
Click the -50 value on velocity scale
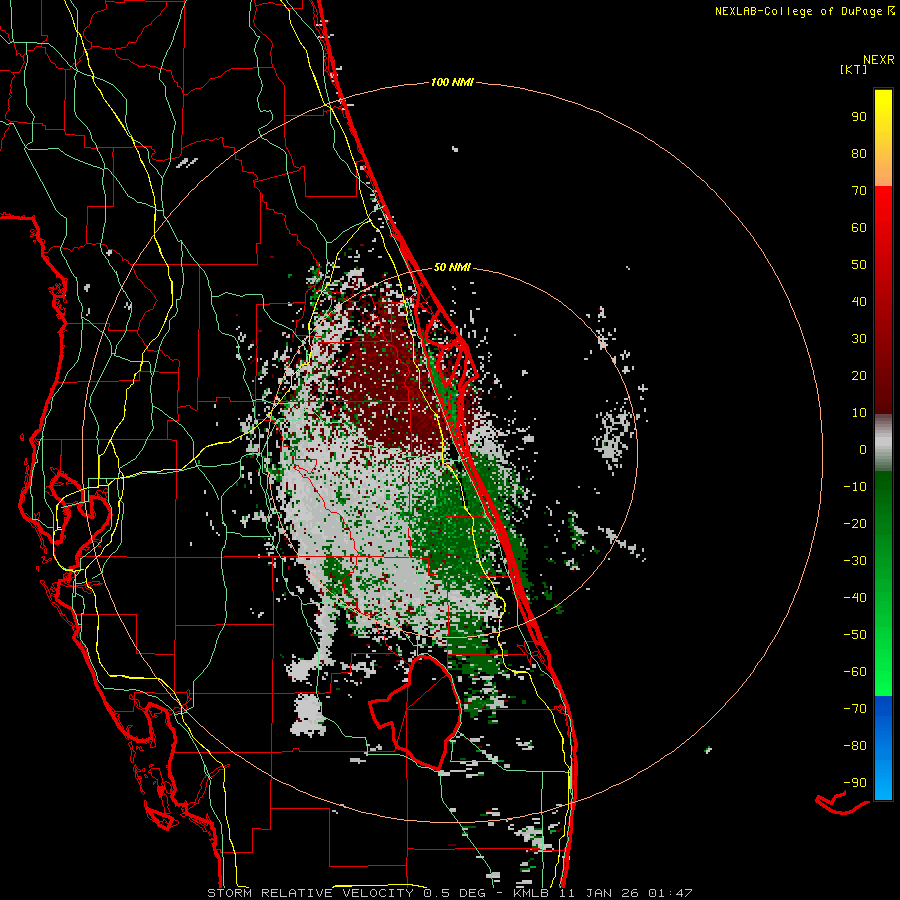tap(855, 635)
